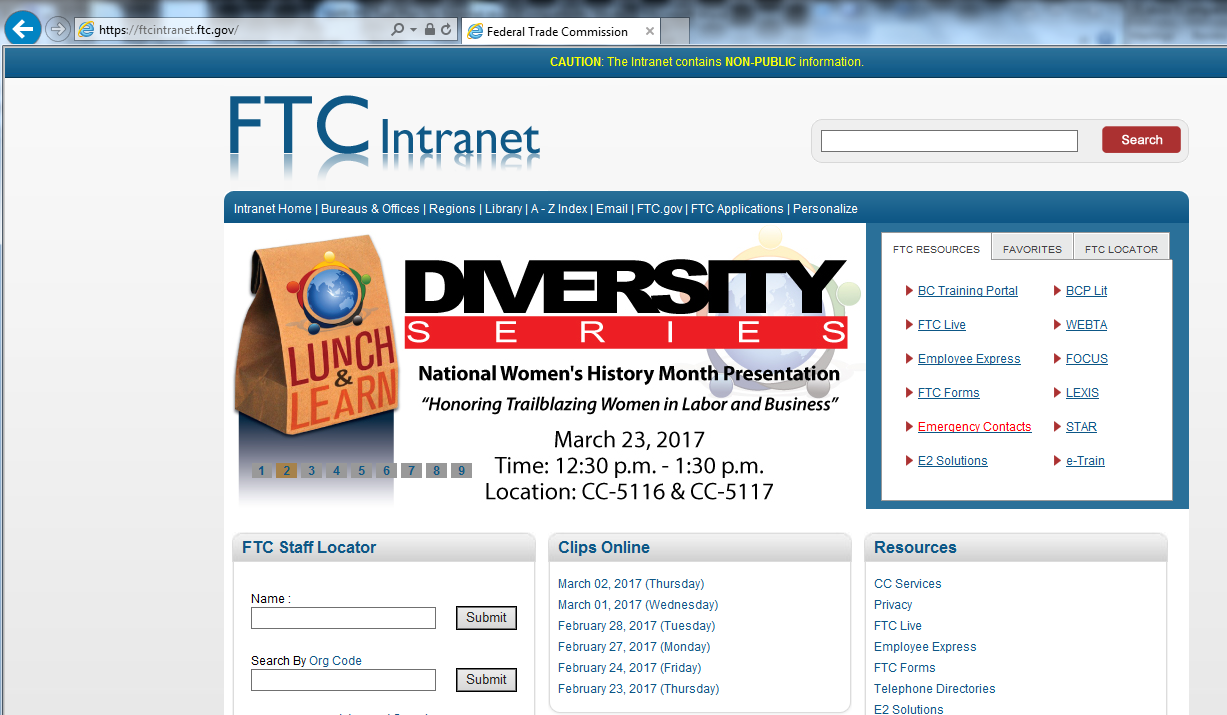The image size is (1227, 715).
Task: Click the refresh icon in address bar
Action: pyautogui.click(x=446, y=30)
